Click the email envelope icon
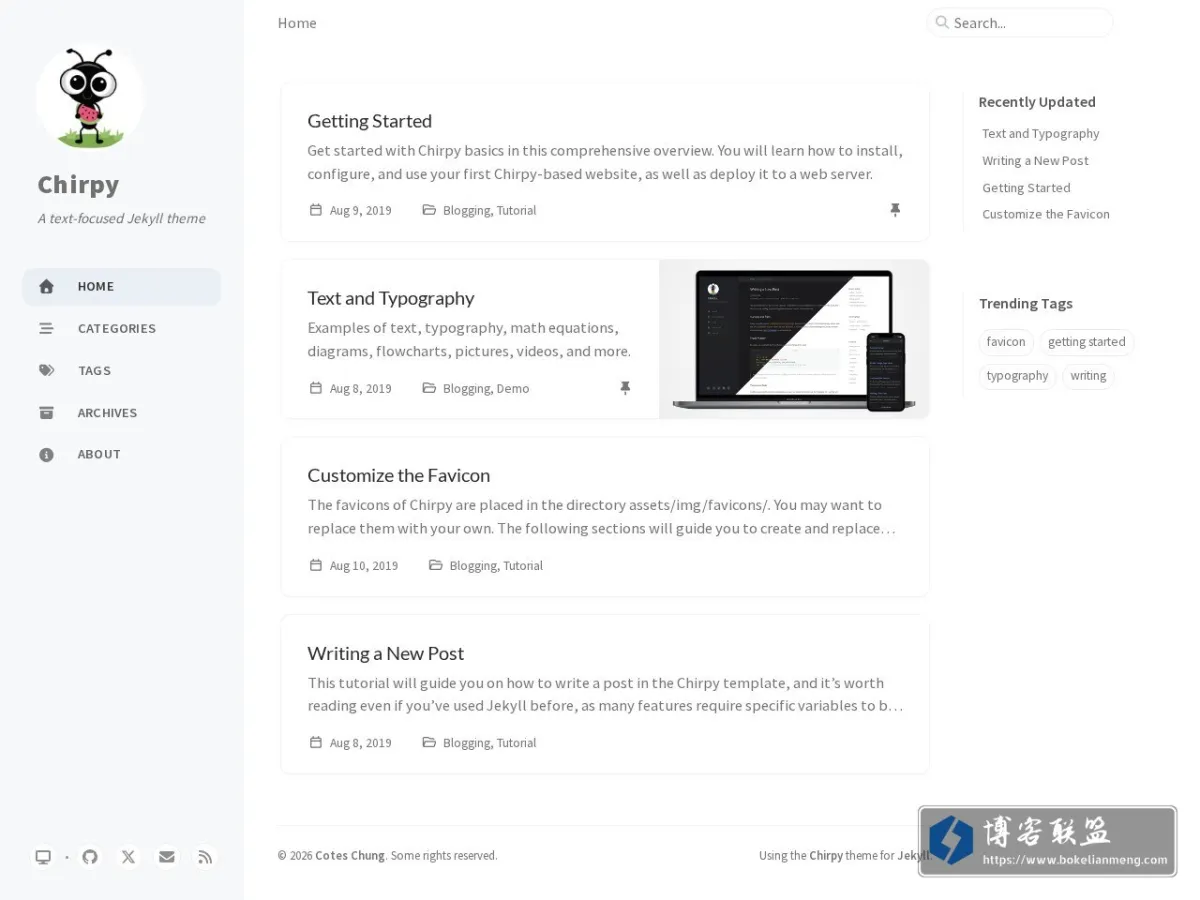This screenshot has height=900, width=1200. [x=167, y=857]
